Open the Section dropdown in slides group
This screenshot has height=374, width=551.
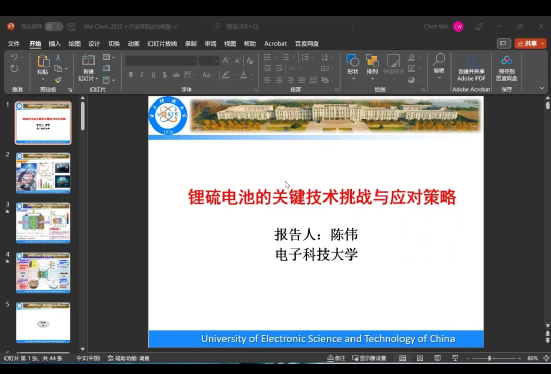point(109,80)
